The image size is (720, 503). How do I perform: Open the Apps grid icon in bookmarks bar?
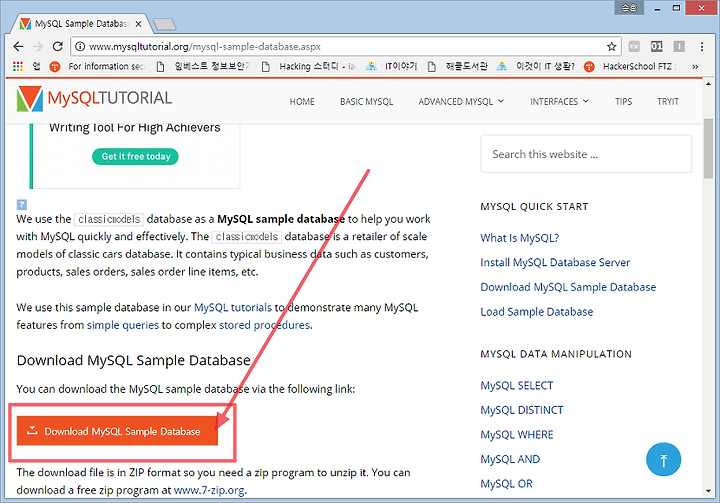tap(18, 67)
